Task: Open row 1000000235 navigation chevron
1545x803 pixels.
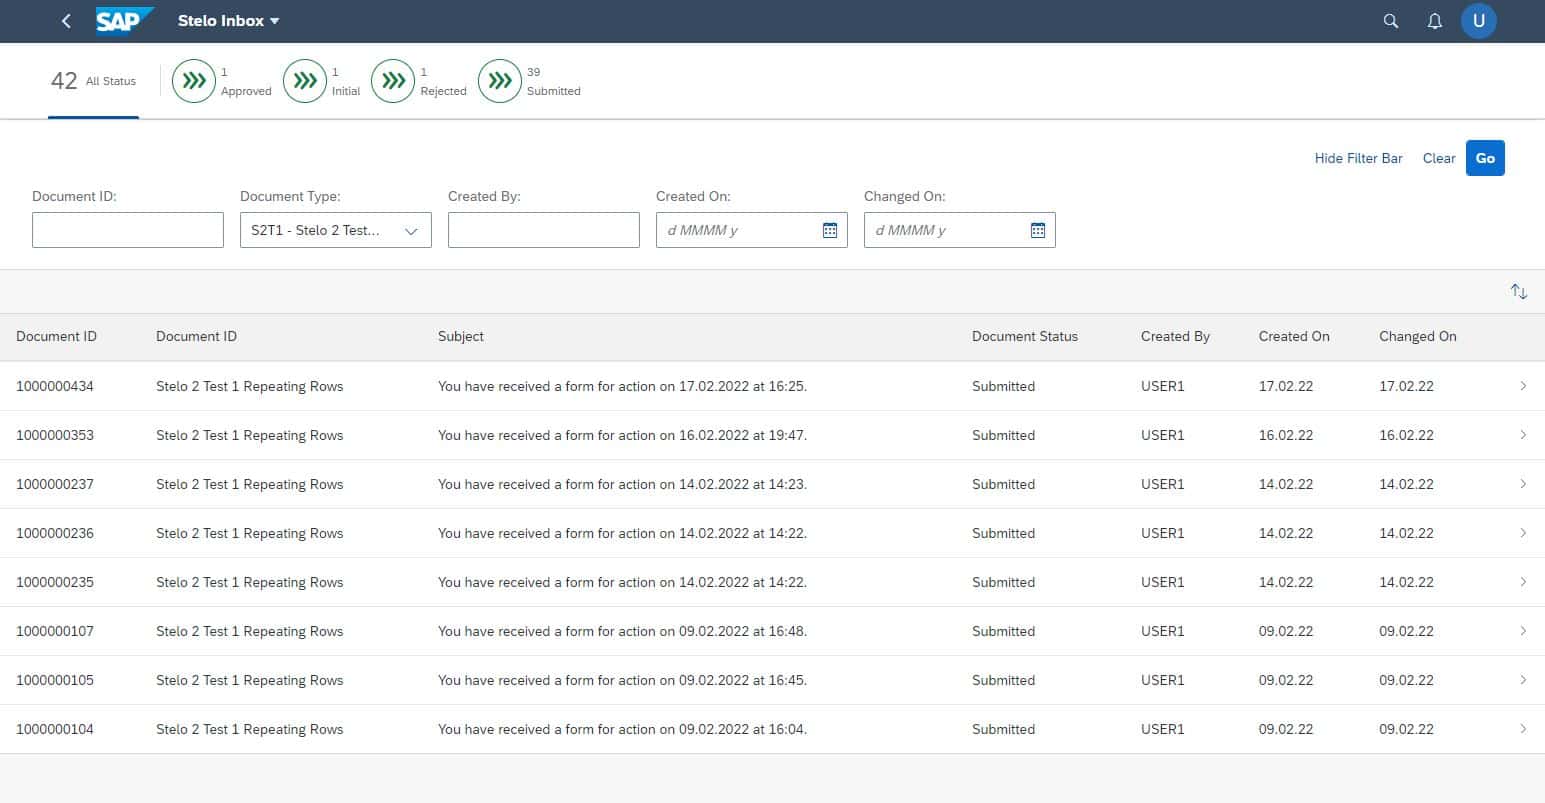Action: pyautogui.click(x=1523, y=582)
